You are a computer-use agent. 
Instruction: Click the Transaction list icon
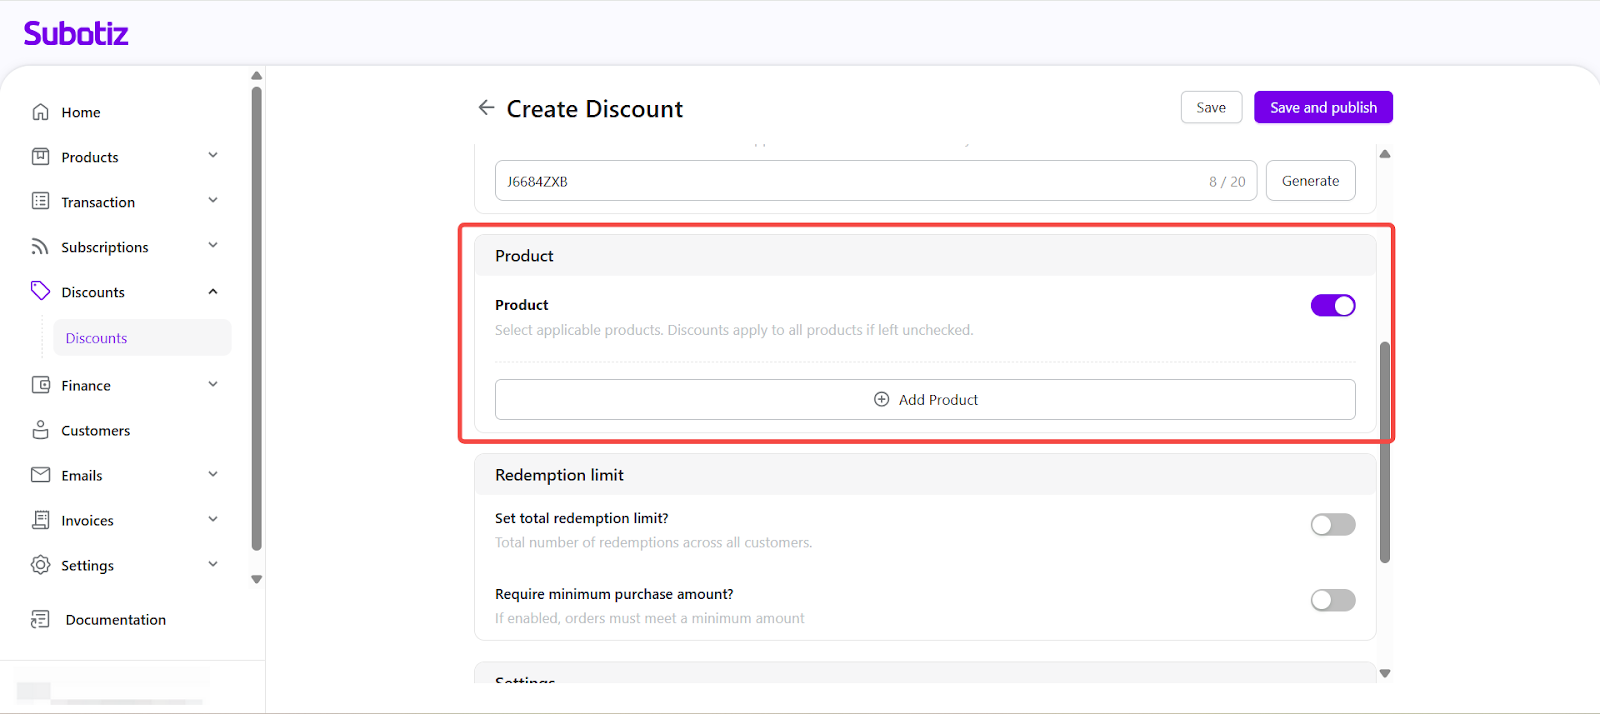click(40, 201)
